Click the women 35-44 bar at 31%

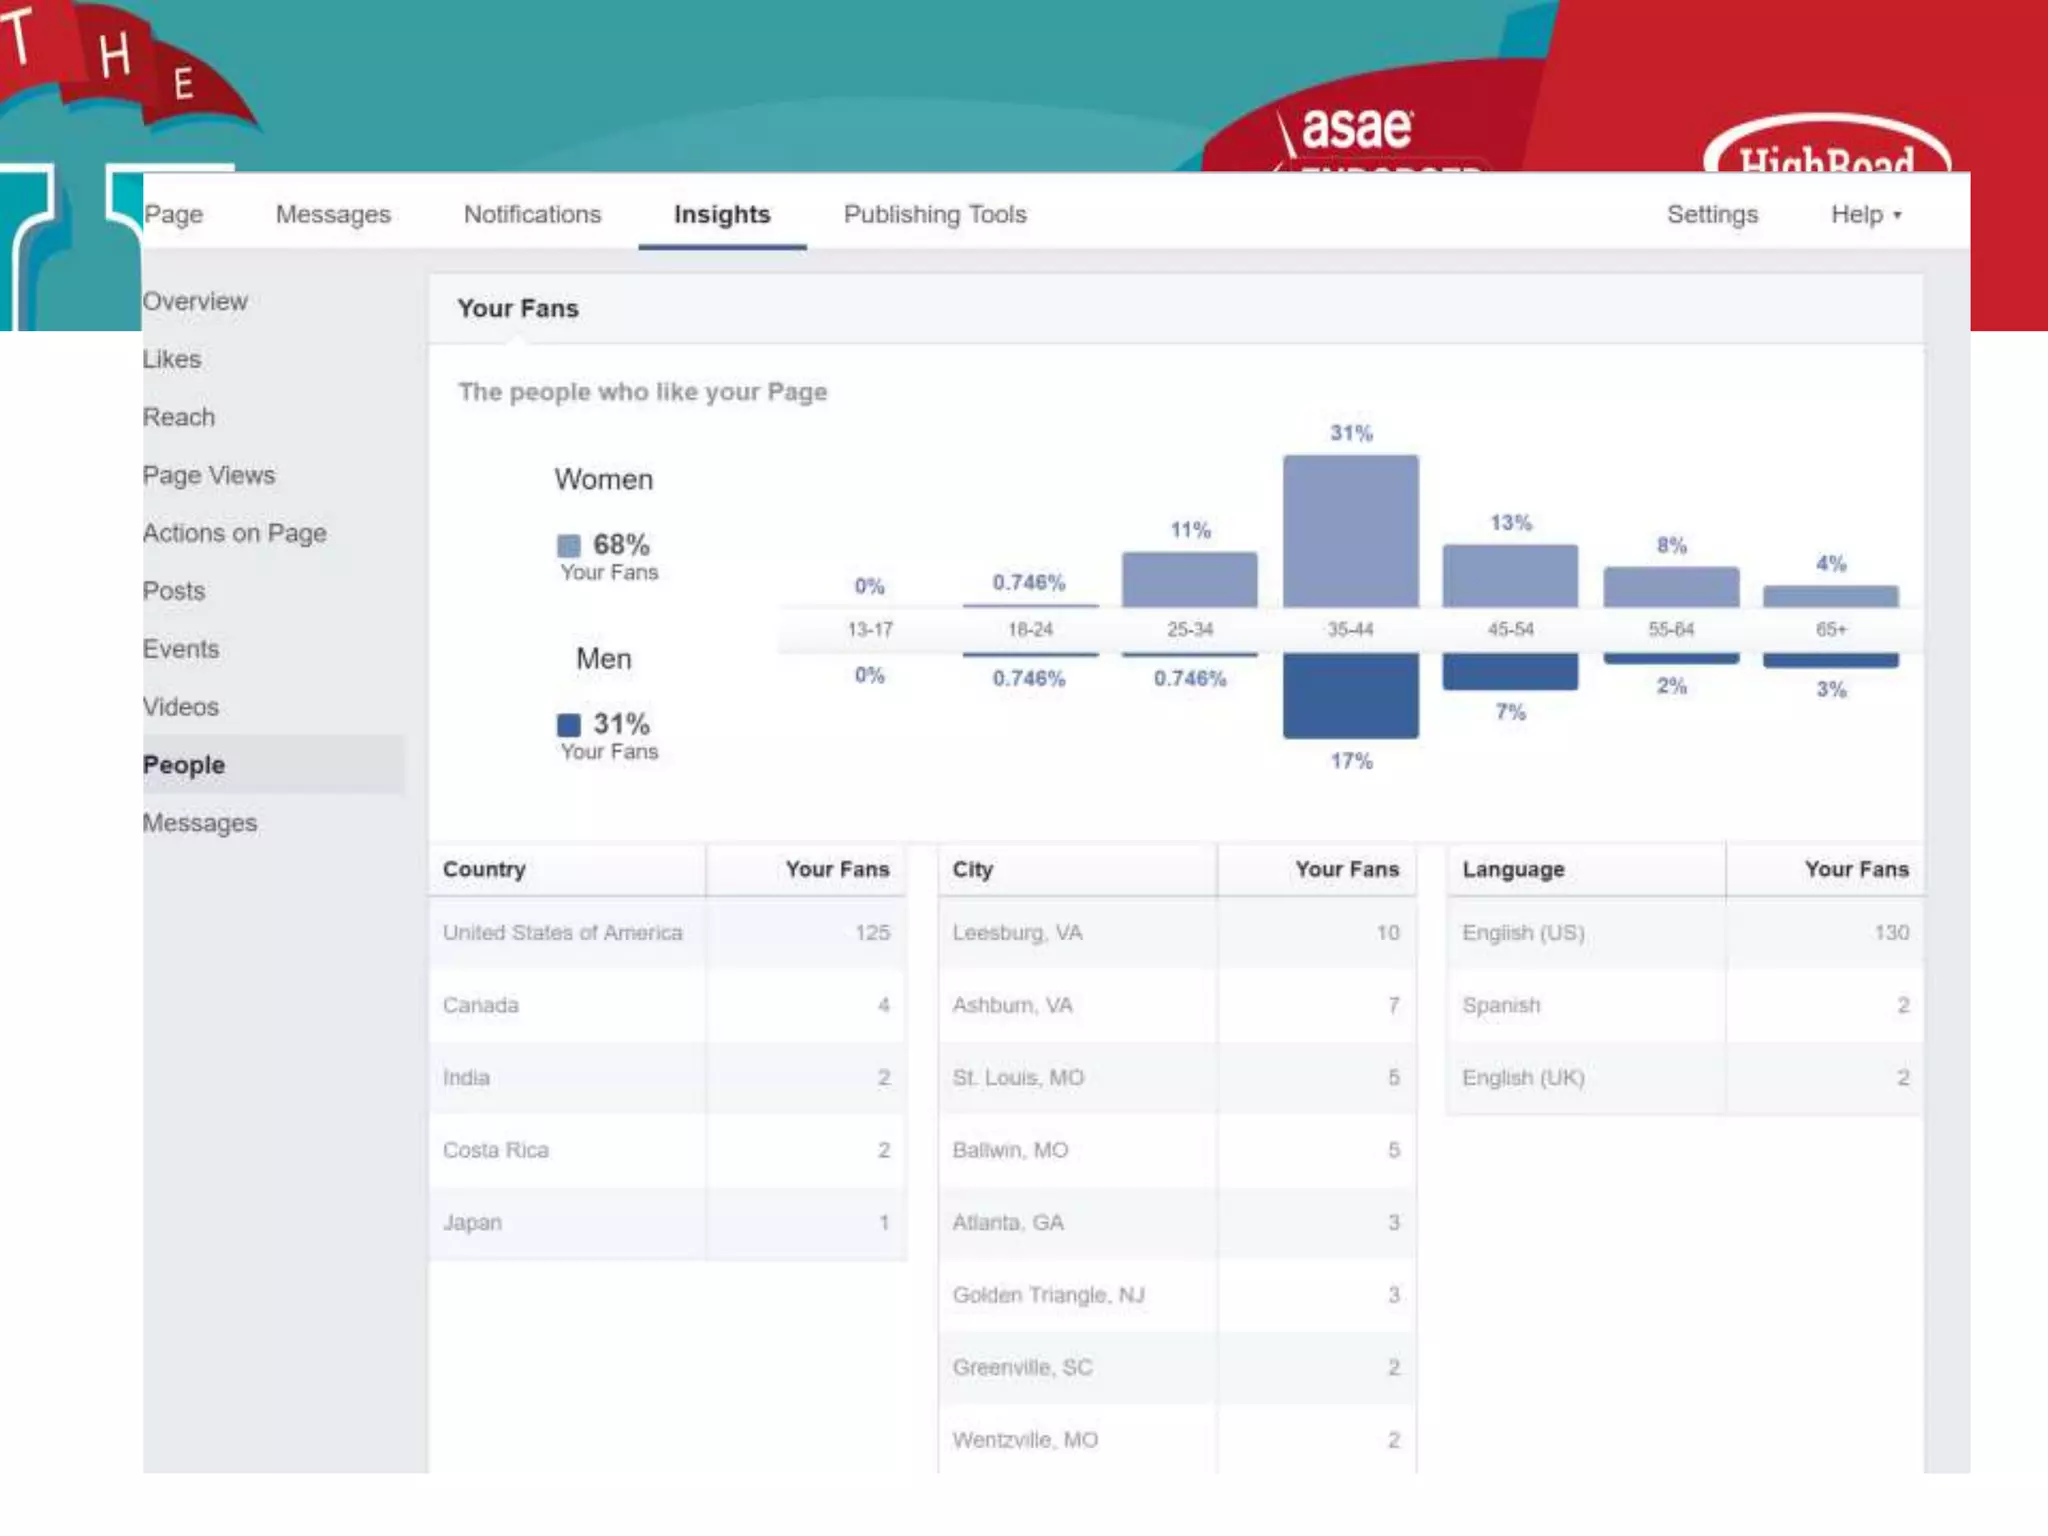(1350, 531)
